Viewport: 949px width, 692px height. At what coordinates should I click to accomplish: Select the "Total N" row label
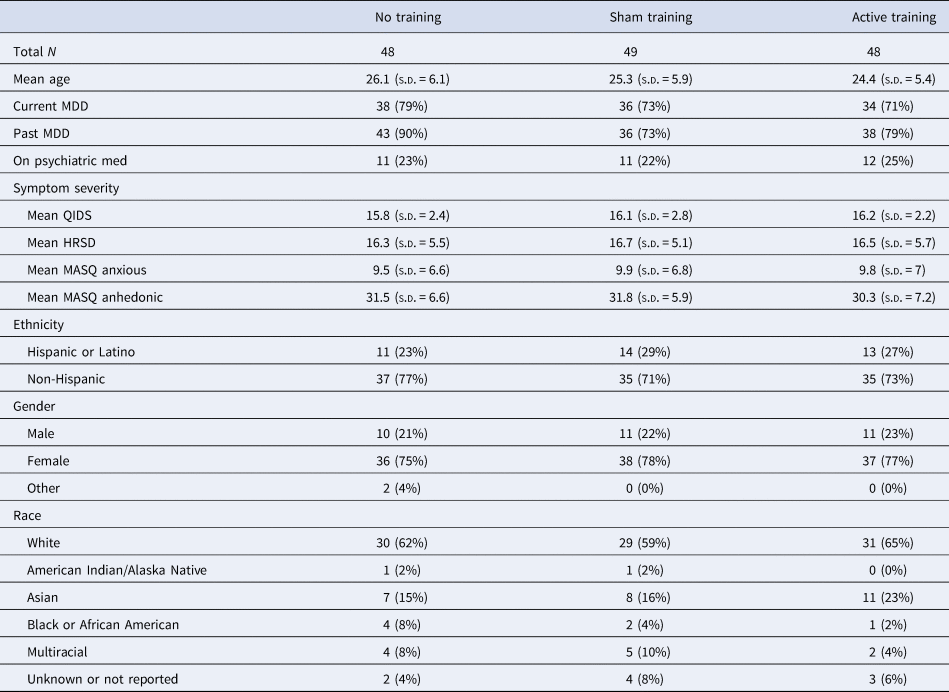coord(35,51)
